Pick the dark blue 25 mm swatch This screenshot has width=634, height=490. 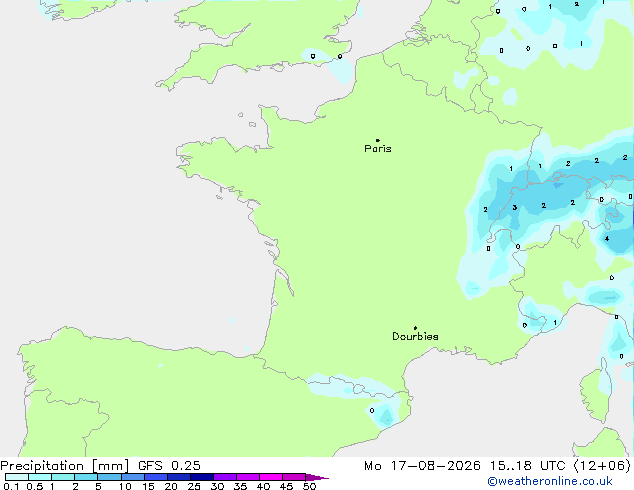(202, 477)
